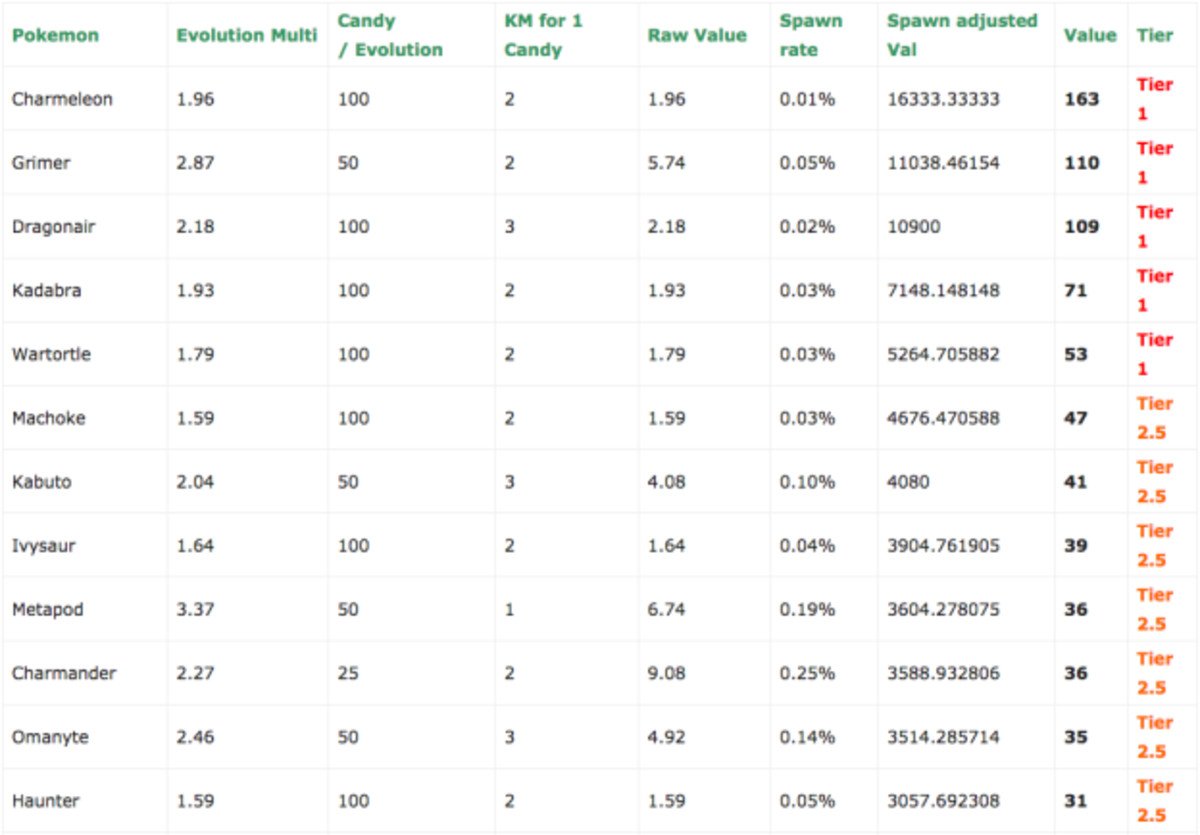This screenshot has height=835, width=1200.
Task: Click Kadabra's bold value 71
Action: 1076,291
